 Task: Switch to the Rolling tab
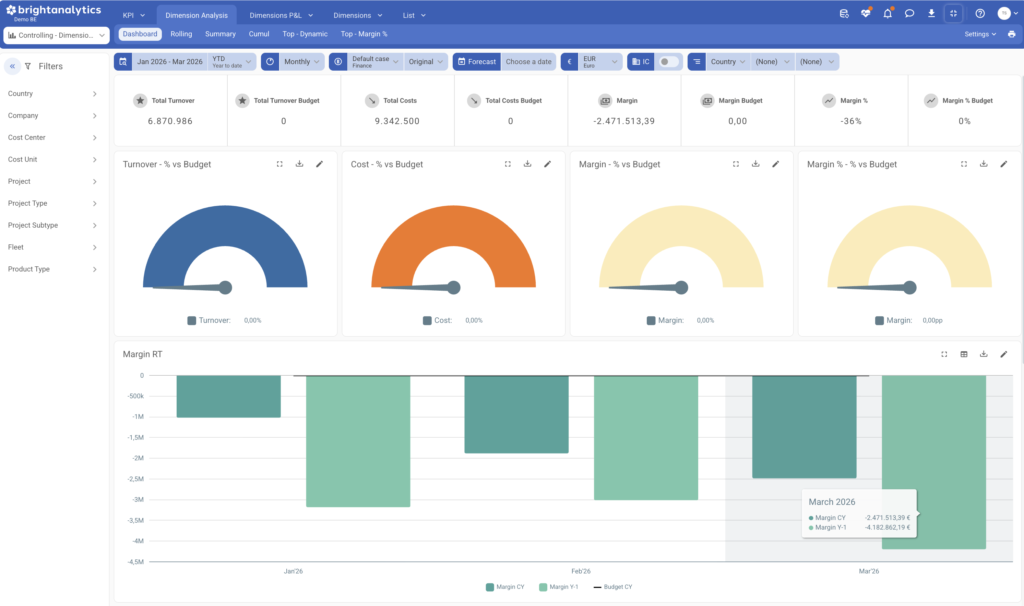pyautogui.click(x=181, y=34)
